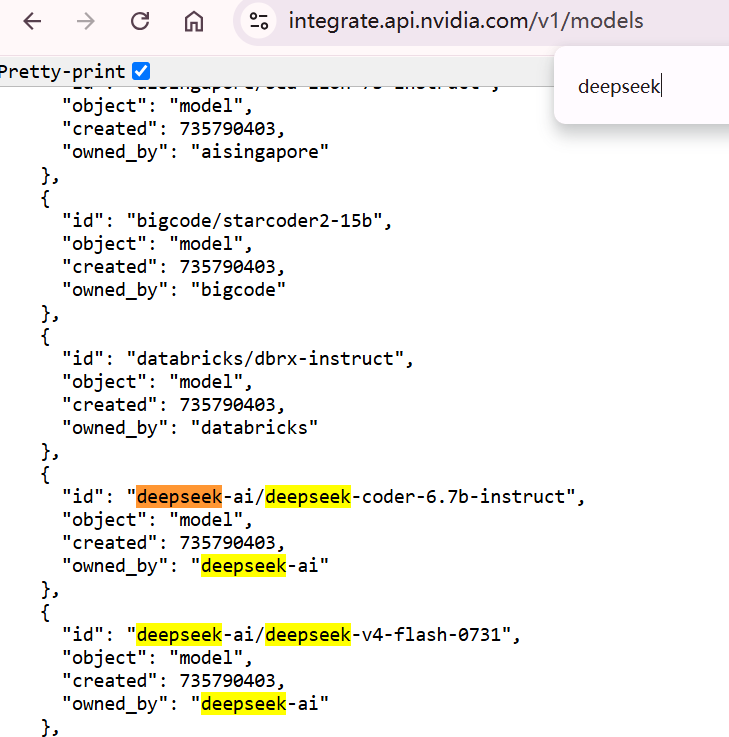The image size is (729, 737).
Task: Click "object": "model" line under deepseek-coder entry
Action: [x=157, y=520]
